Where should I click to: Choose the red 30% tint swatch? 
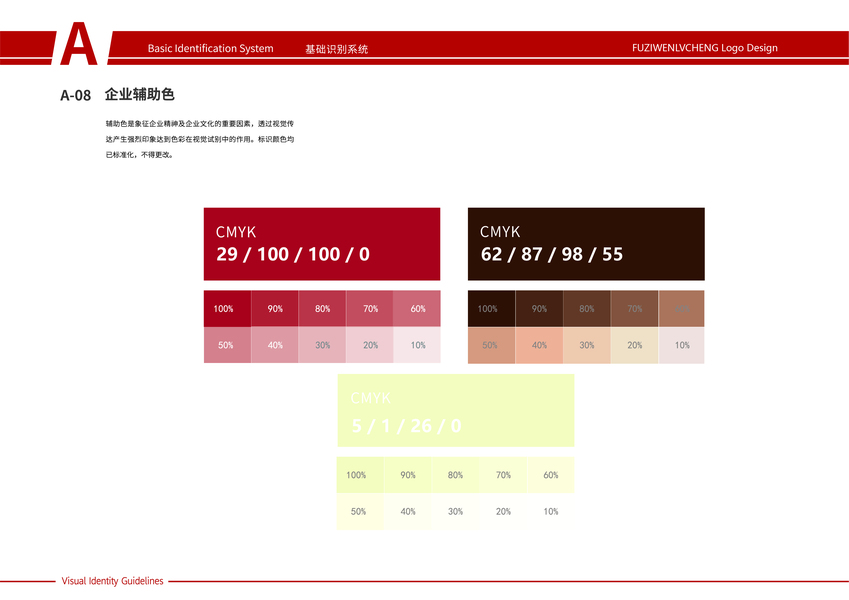(322, 345)
